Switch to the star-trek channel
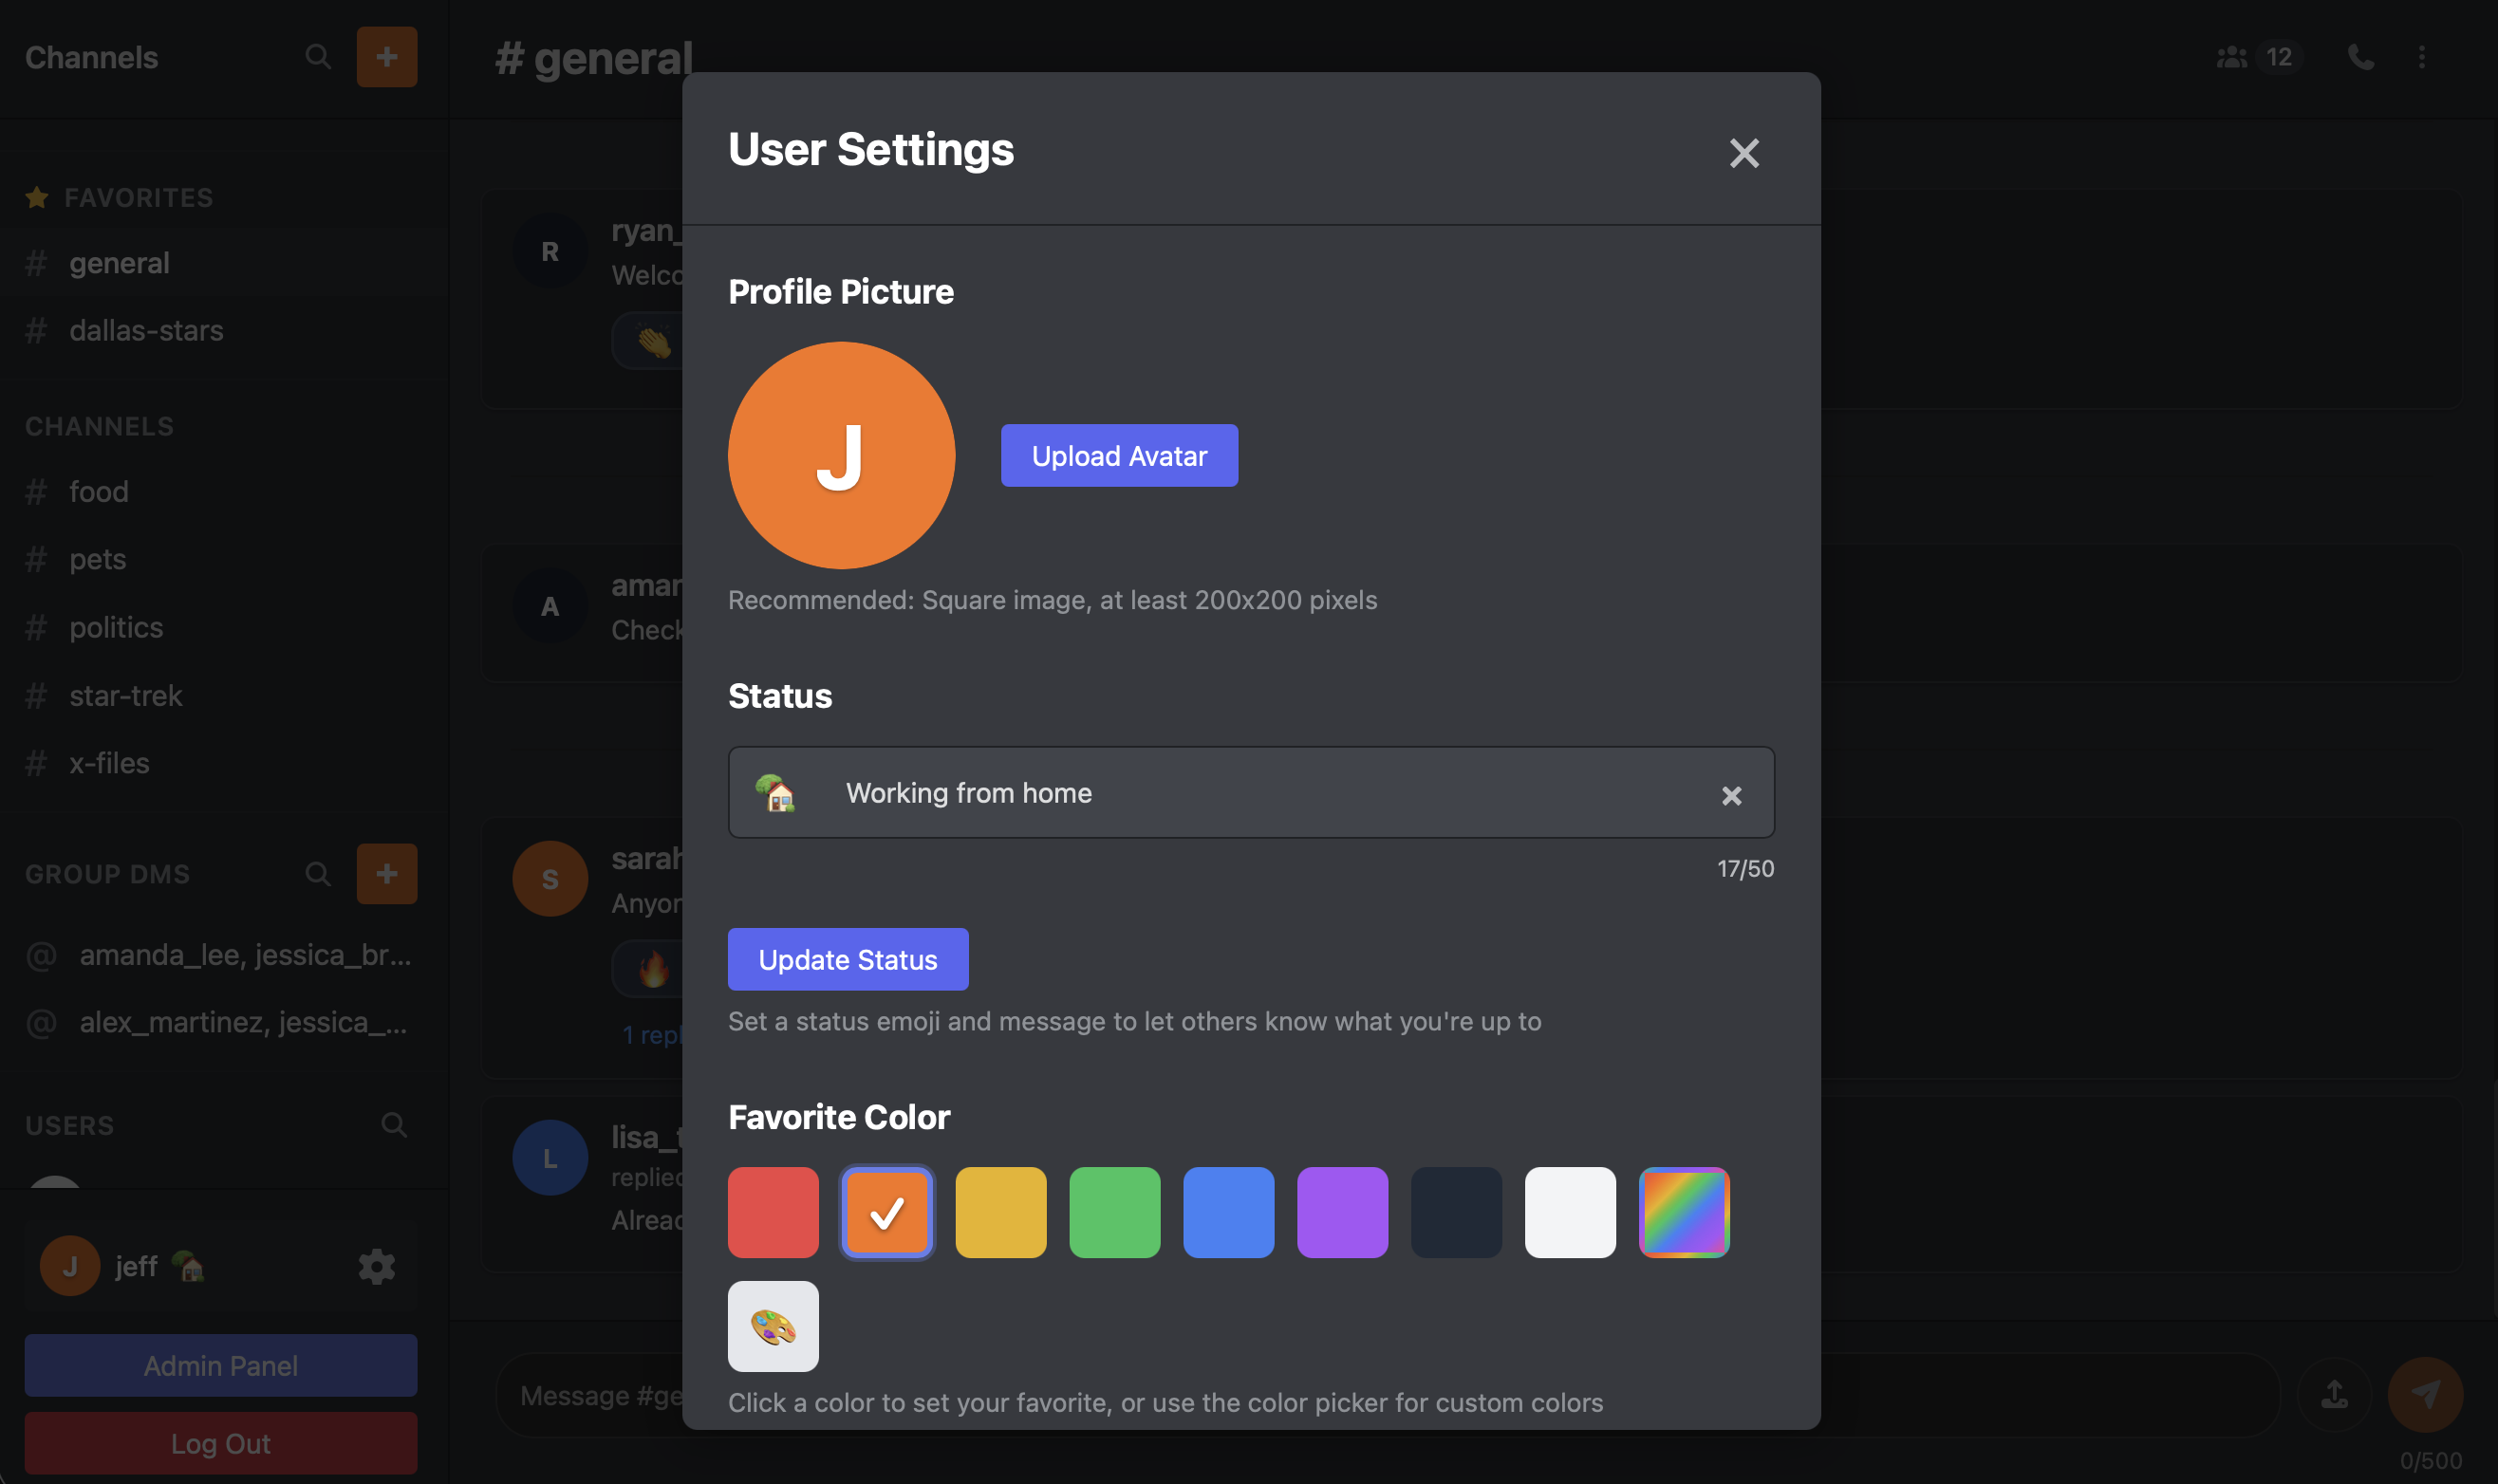 point(224,695)
